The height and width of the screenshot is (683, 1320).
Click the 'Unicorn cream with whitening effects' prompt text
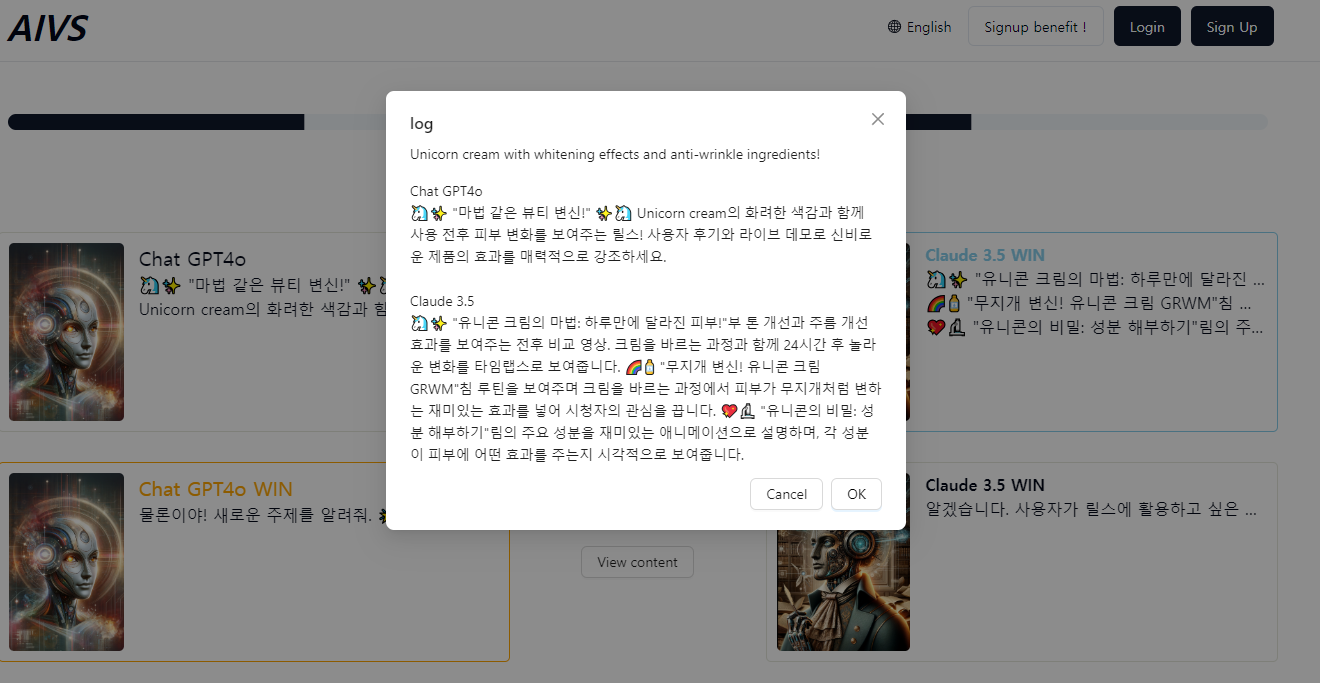tap(615, 155)
